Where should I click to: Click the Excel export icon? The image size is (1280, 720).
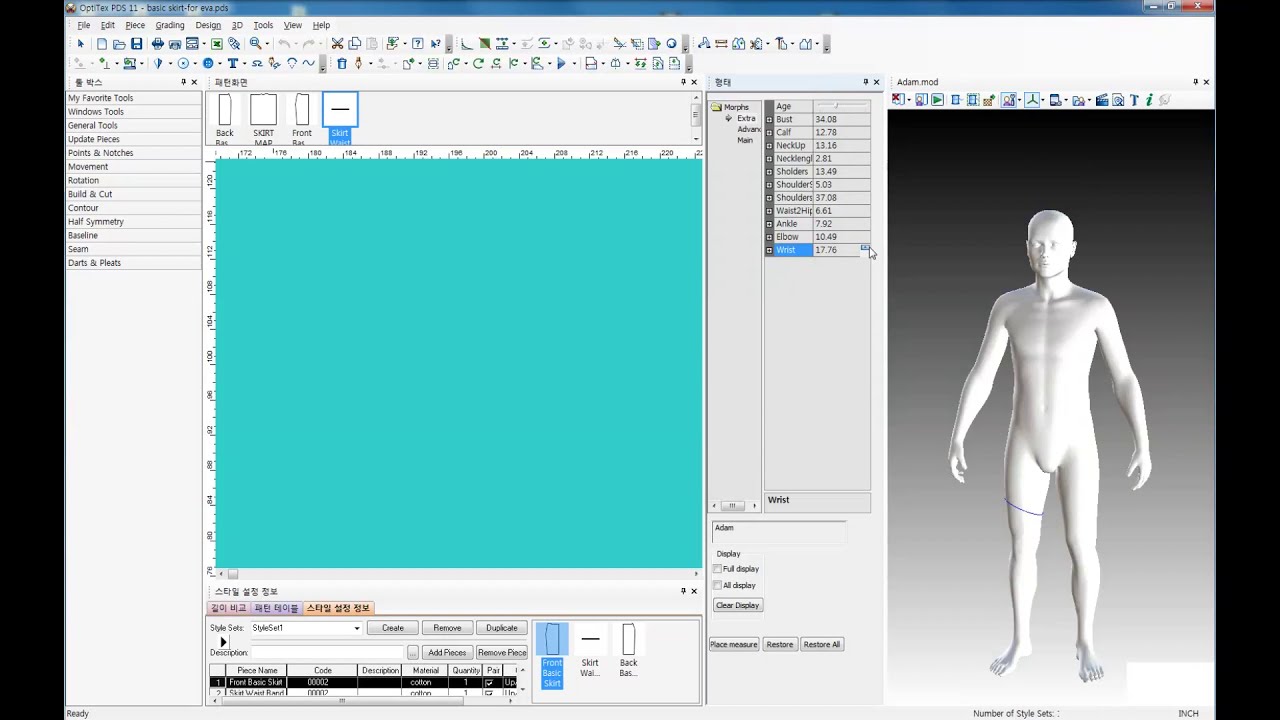tap(216, 44)
